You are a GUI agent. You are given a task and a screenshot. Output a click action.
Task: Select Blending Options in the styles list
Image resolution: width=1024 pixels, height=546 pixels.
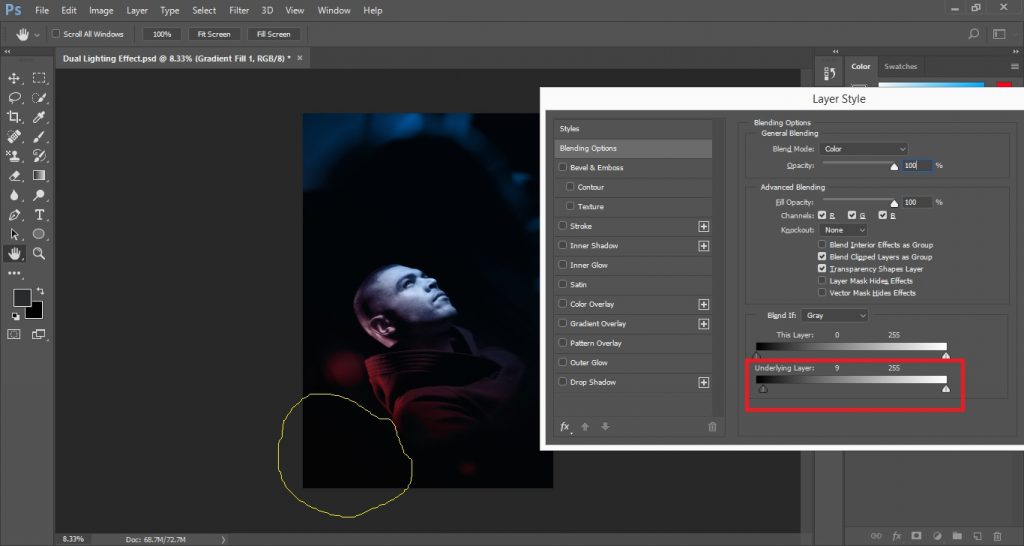click(633, 148)
